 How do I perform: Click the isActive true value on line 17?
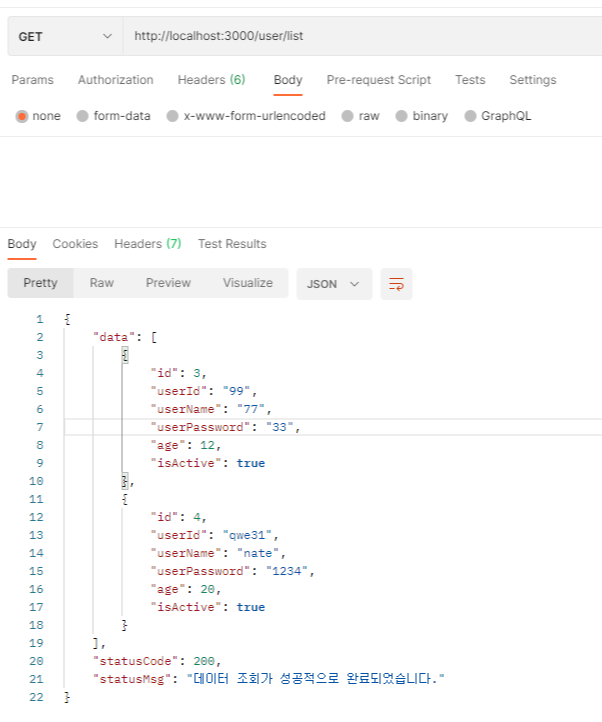[251, 607]
